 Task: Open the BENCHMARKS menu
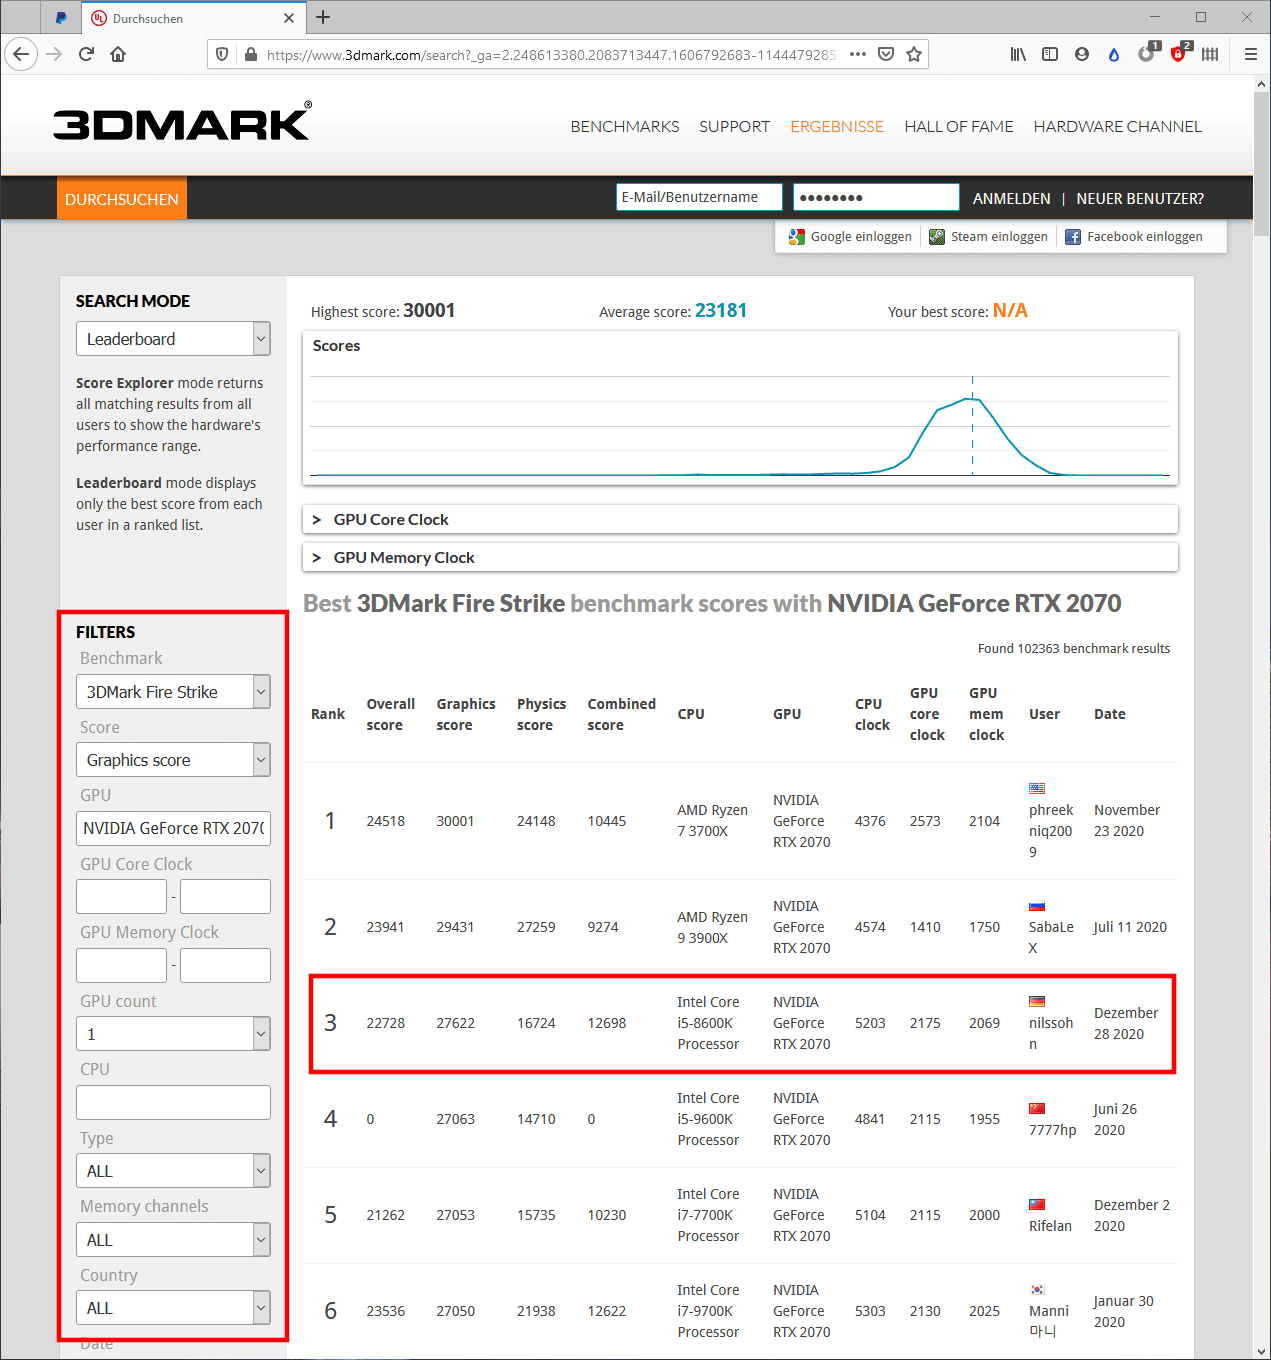pyautogui.click(x=625, y=127)
